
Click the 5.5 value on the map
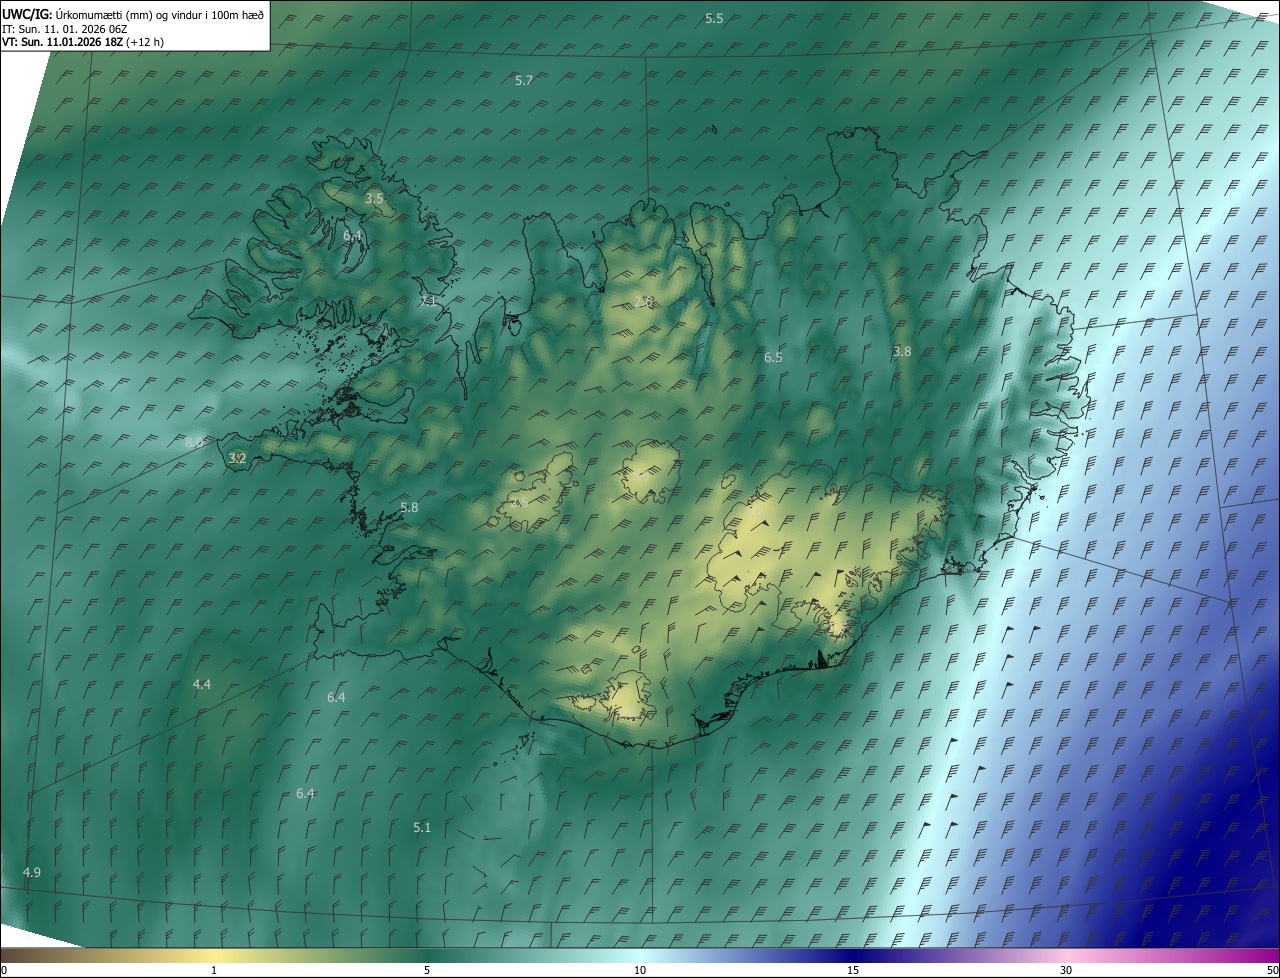[714, 19]
